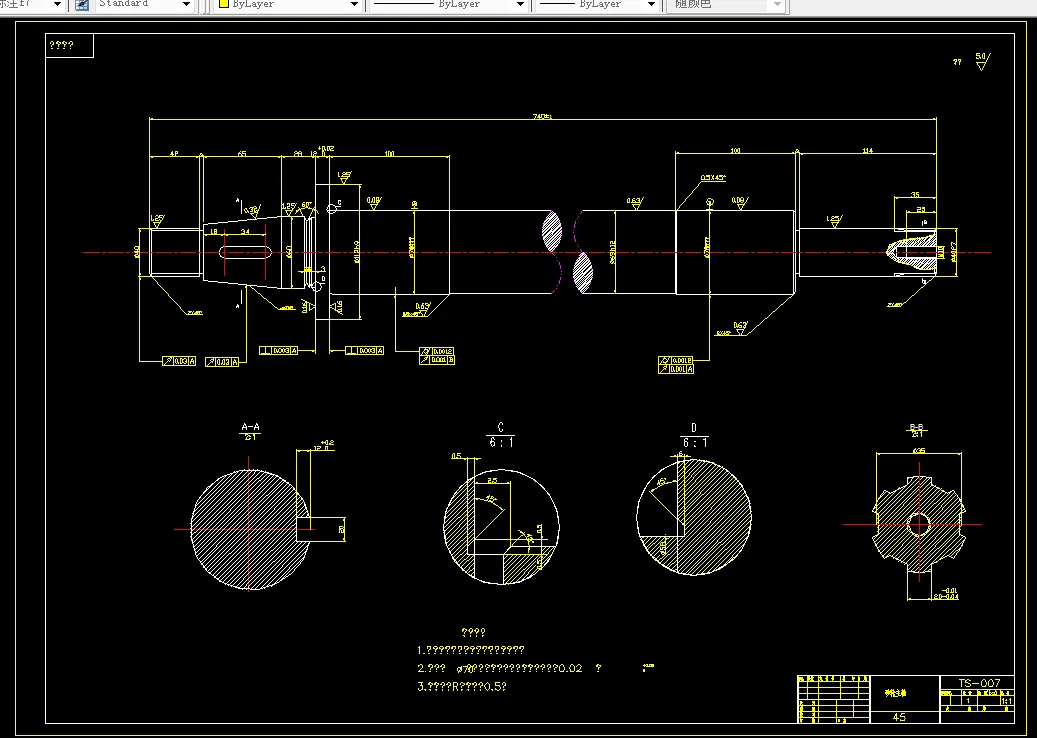
Task: Open the table style manager icon beside Standard
Action: (82, 5)
